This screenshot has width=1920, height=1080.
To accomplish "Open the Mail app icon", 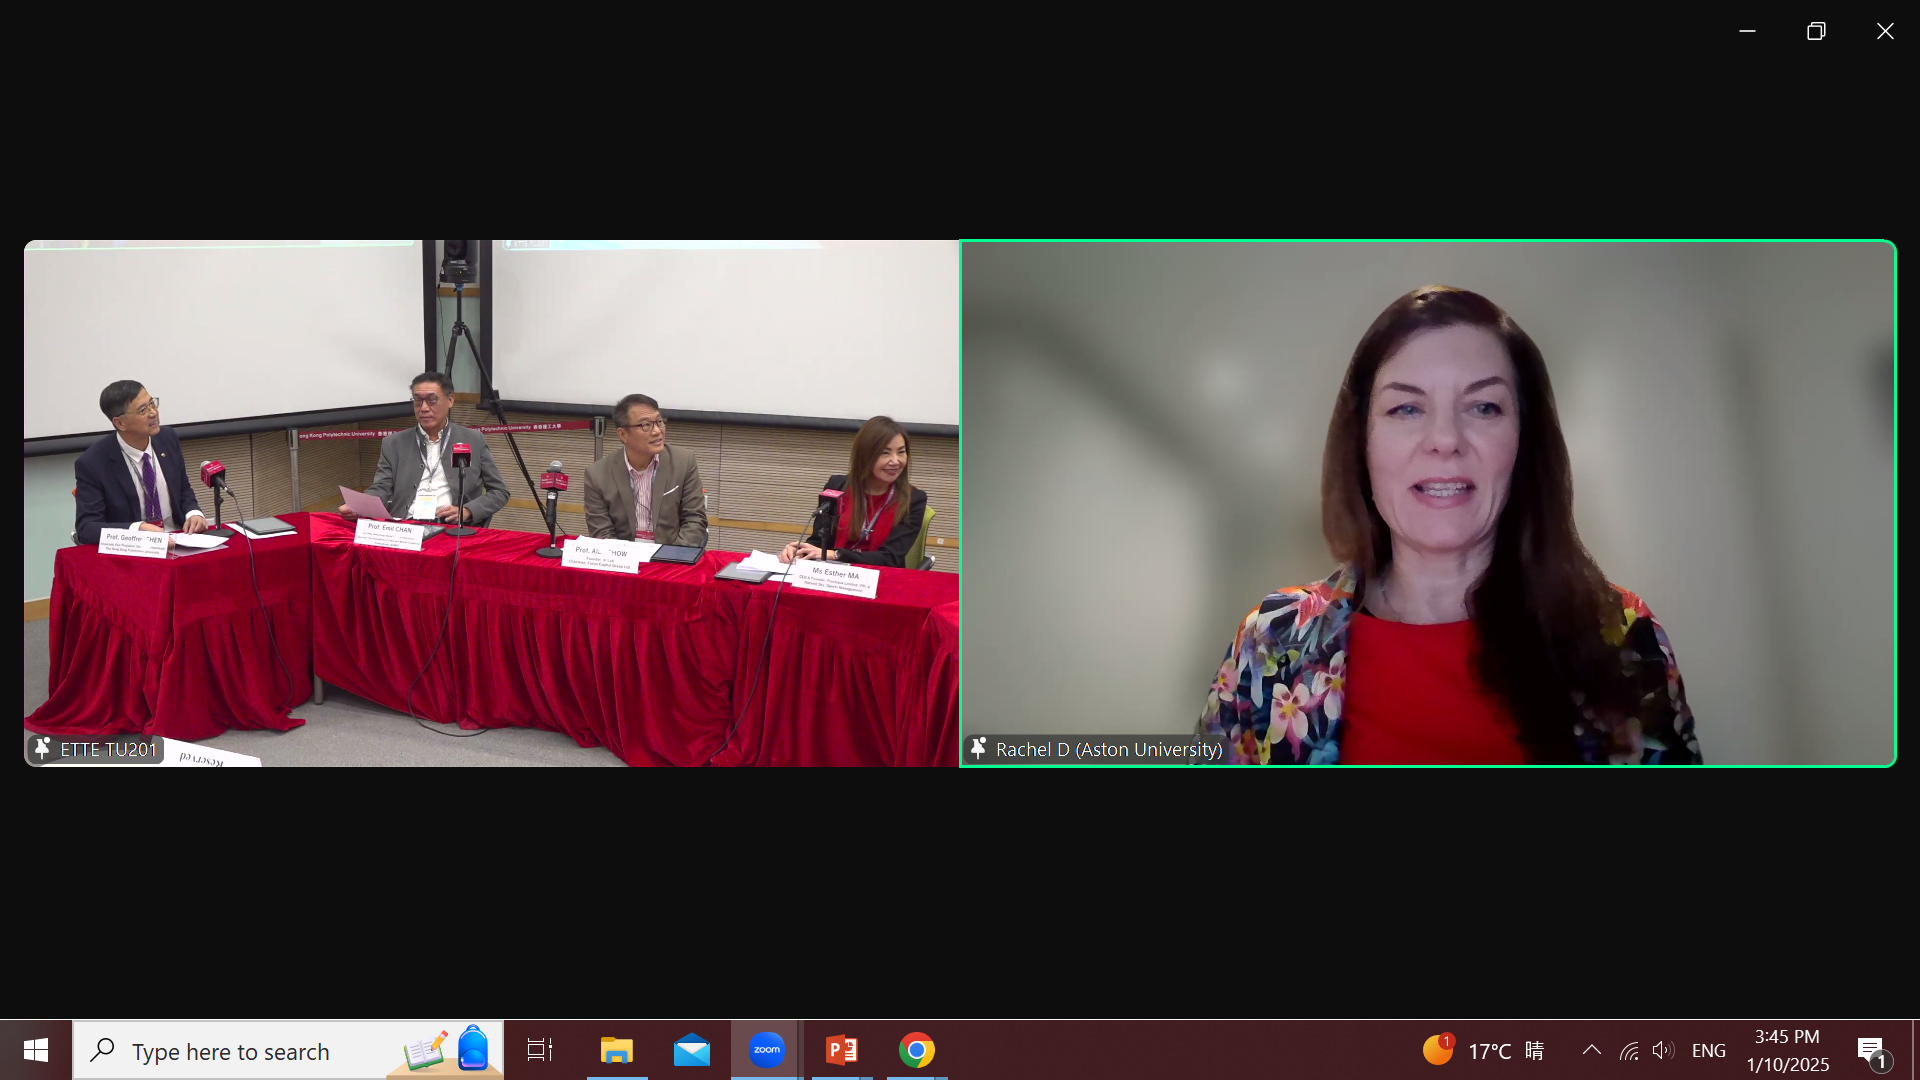I will [691, 1050].
